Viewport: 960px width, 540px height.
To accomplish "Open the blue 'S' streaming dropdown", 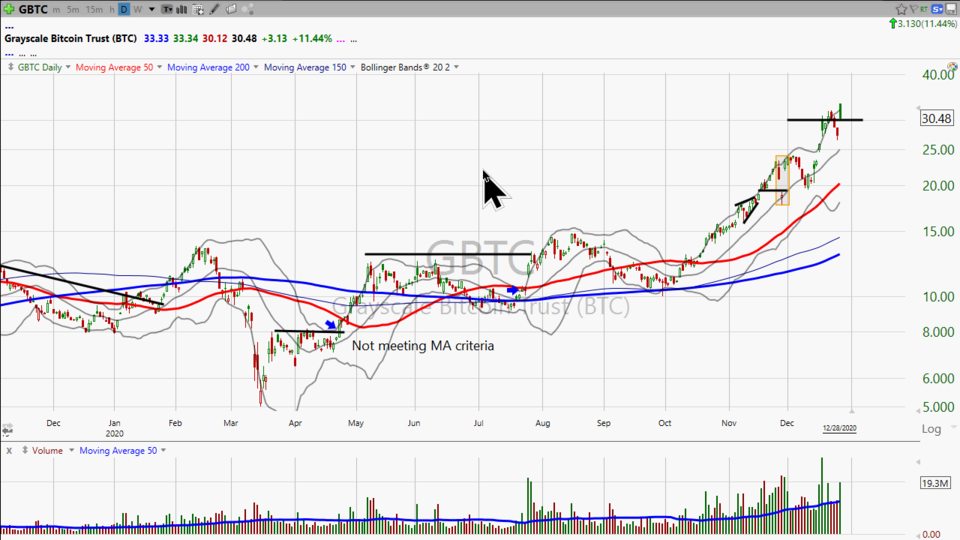I will [x=937, y=9].
